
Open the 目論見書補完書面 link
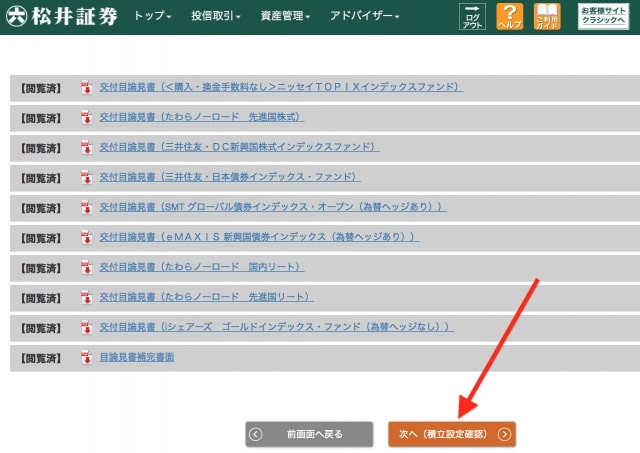[137, 358]
